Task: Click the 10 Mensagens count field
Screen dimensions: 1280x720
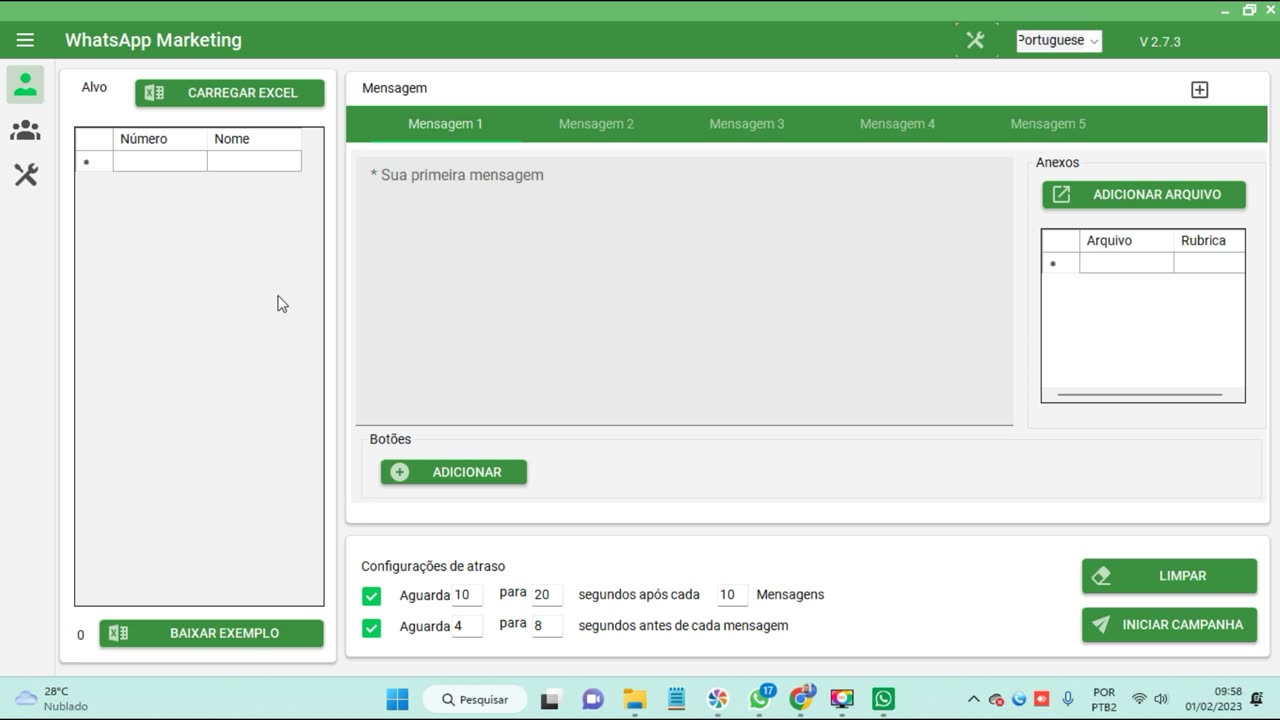Action: [732, 595]
